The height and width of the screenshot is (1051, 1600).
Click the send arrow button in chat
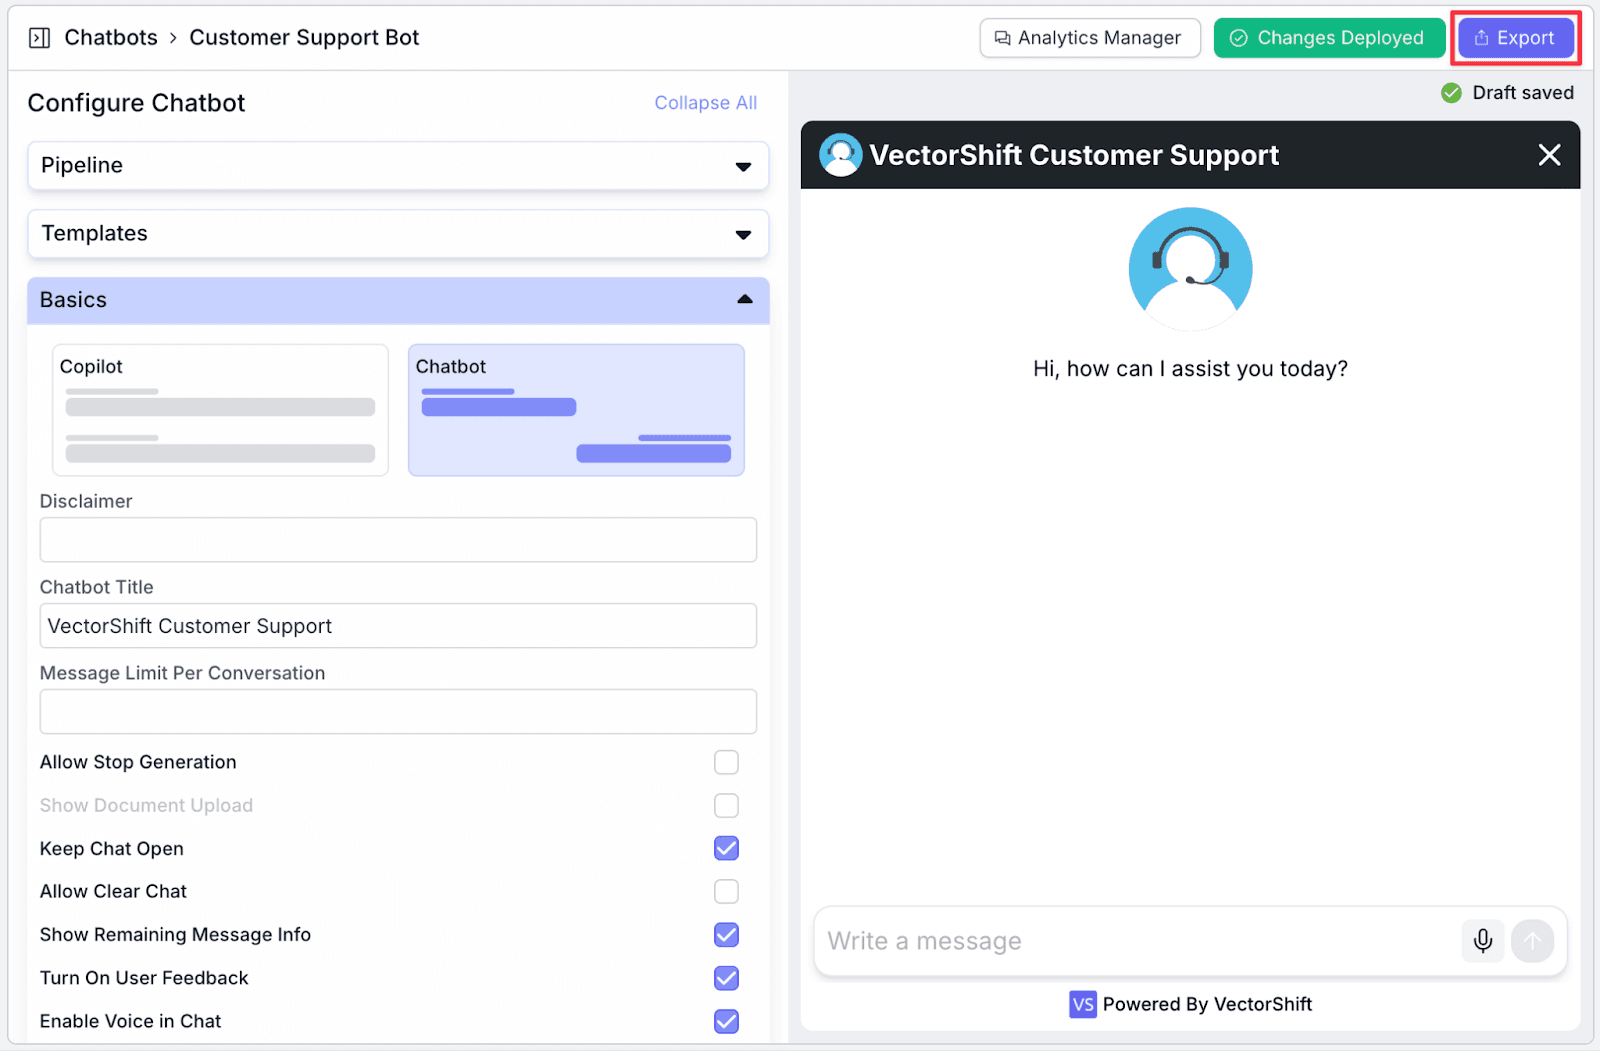(1532, 940)
